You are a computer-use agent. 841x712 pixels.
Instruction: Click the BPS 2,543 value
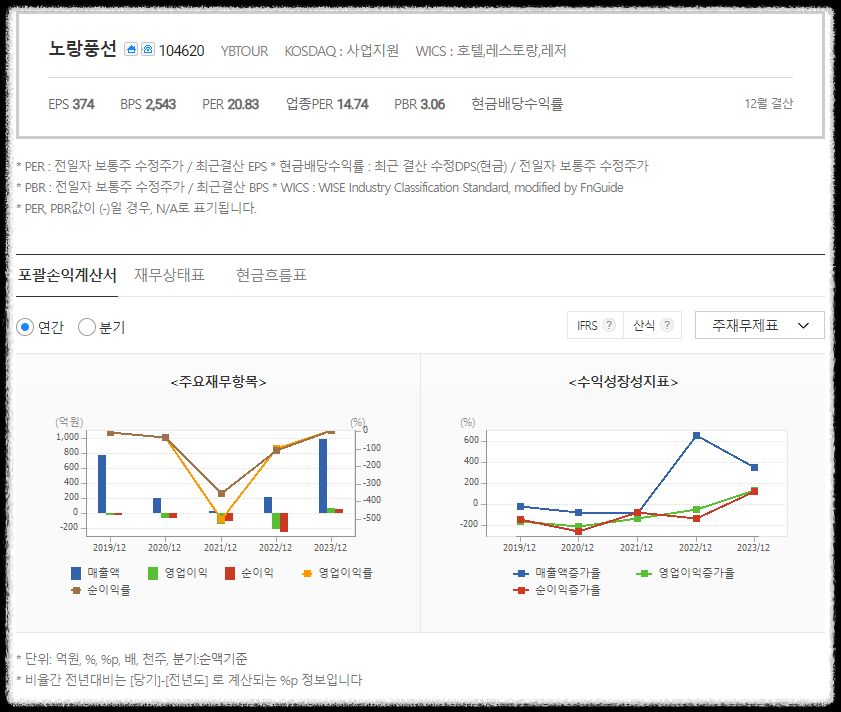click(x=148, y=104)
